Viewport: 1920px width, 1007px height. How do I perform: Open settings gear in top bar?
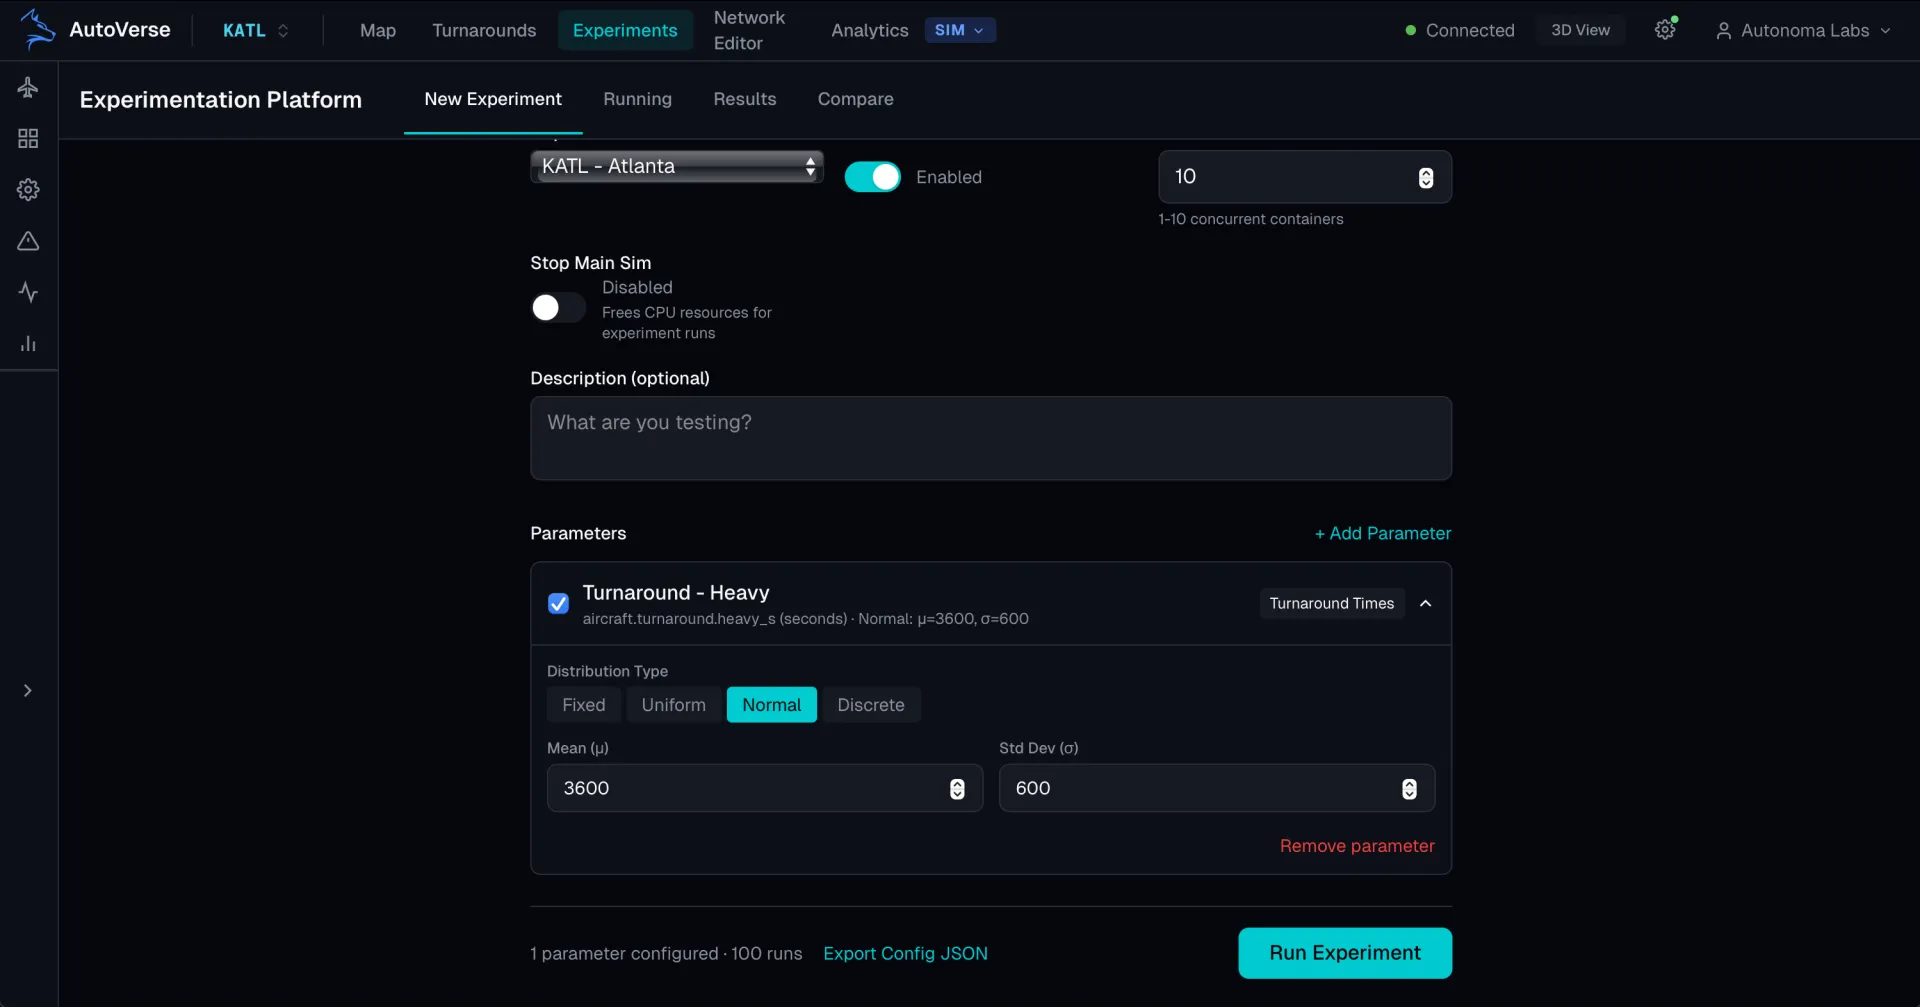click(1665, 30)
